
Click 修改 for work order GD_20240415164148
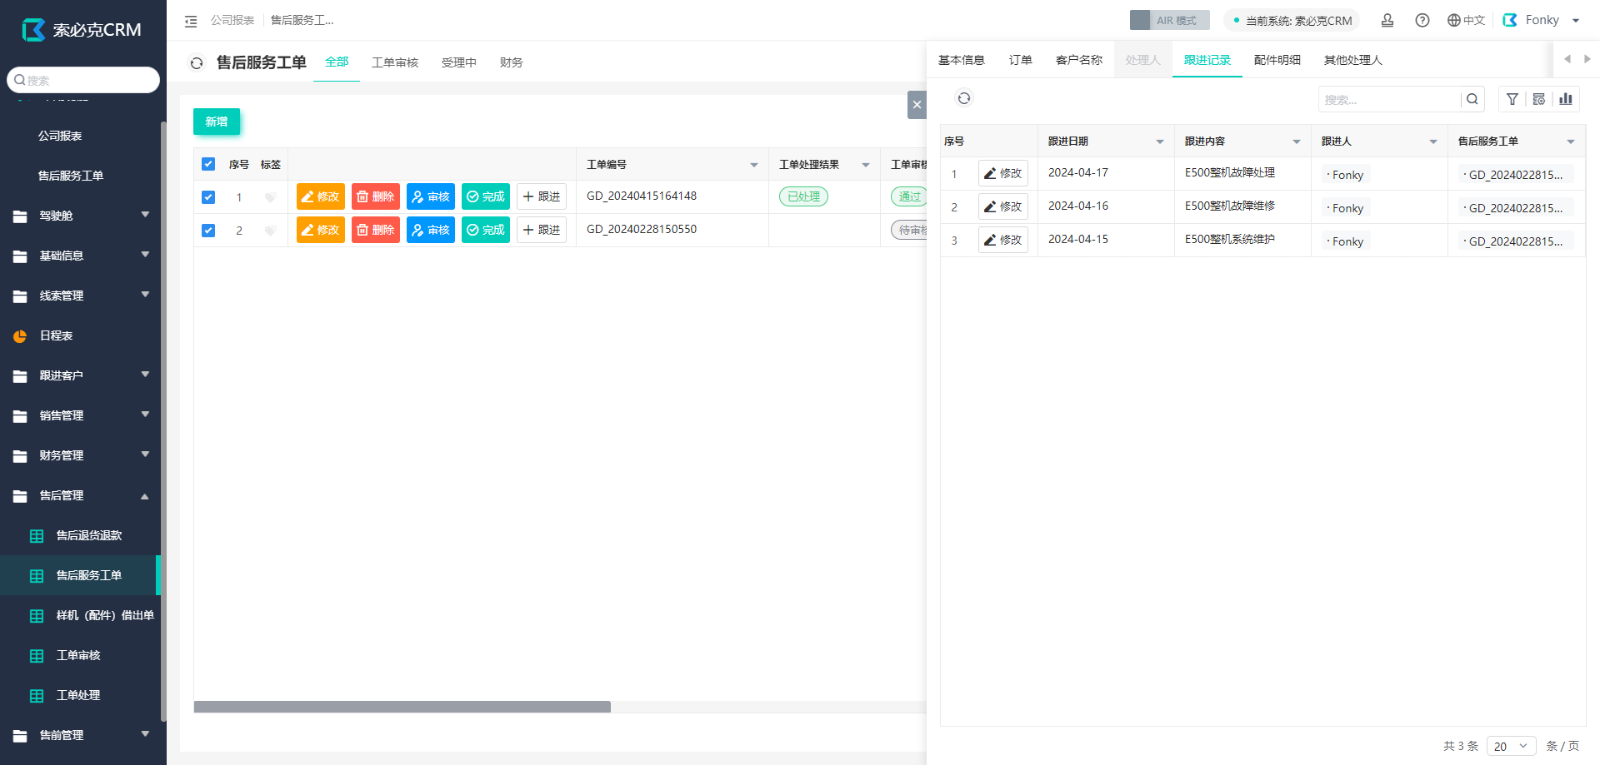click(321, 197)
